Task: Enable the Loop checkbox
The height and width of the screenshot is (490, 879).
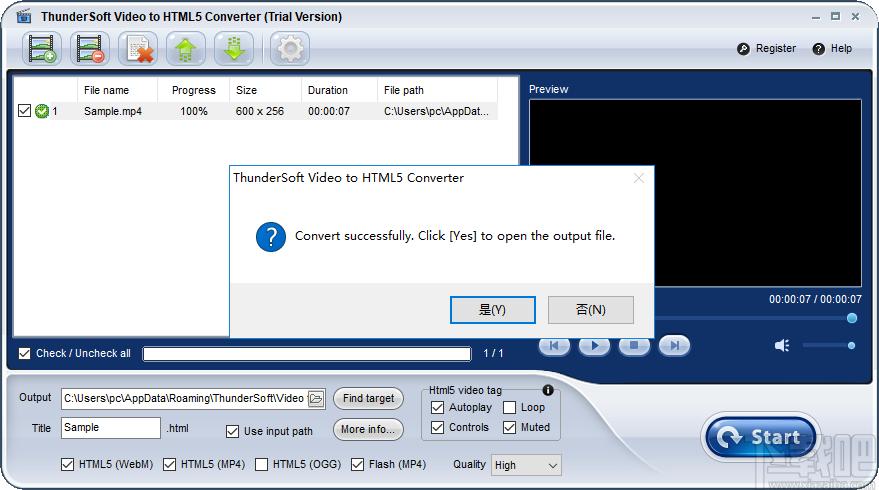Action: [x=509, y=408]
